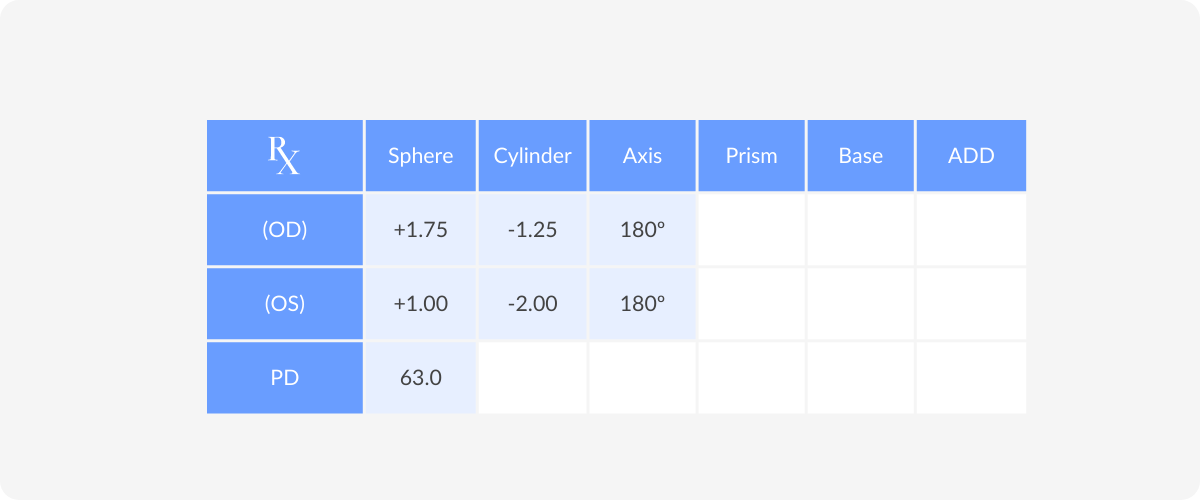This screenshot has width=1200, height=500.
Task: Click the OS sphere value +1.00
Action: coord(421,304)
